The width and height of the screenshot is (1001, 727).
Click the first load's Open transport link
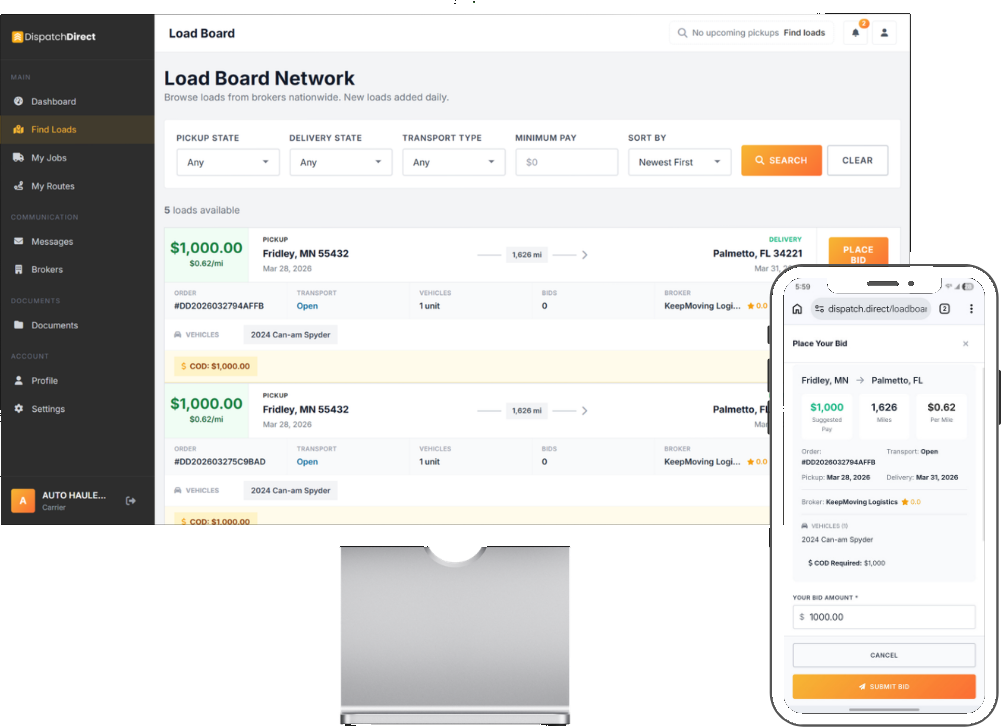click(307, 306)
